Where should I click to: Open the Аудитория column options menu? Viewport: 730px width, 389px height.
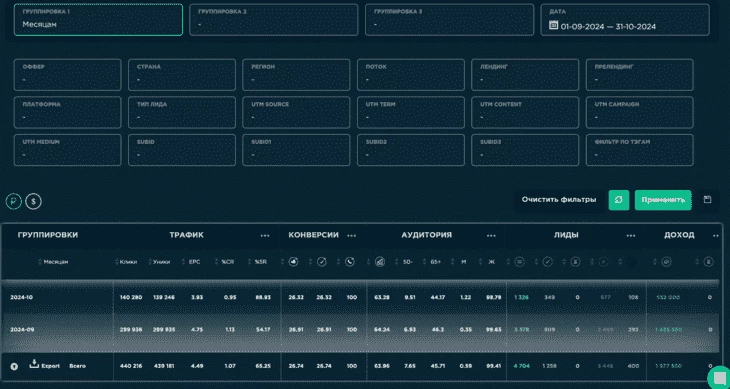[x=491, y=236]
